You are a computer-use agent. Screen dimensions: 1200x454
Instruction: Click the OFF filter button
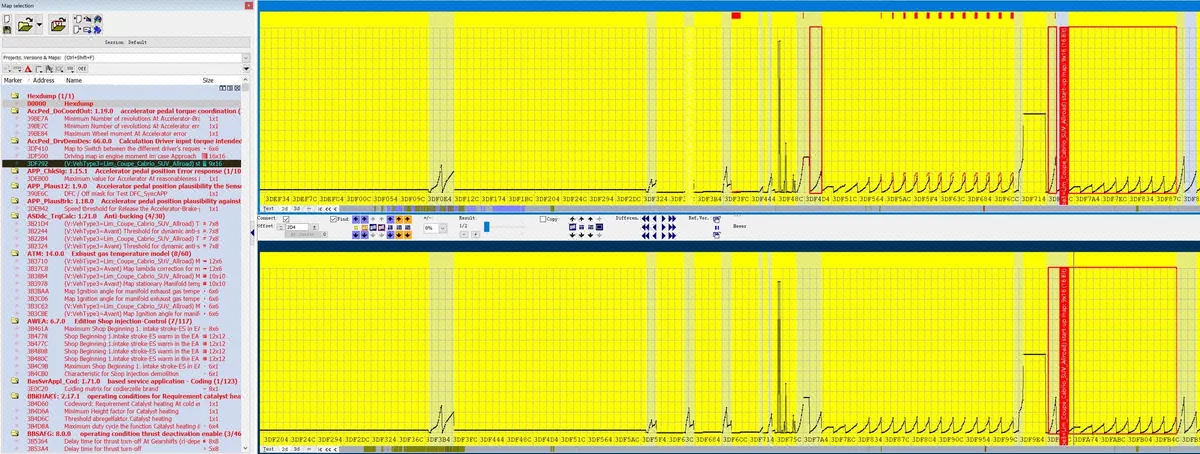pos(82,69)
